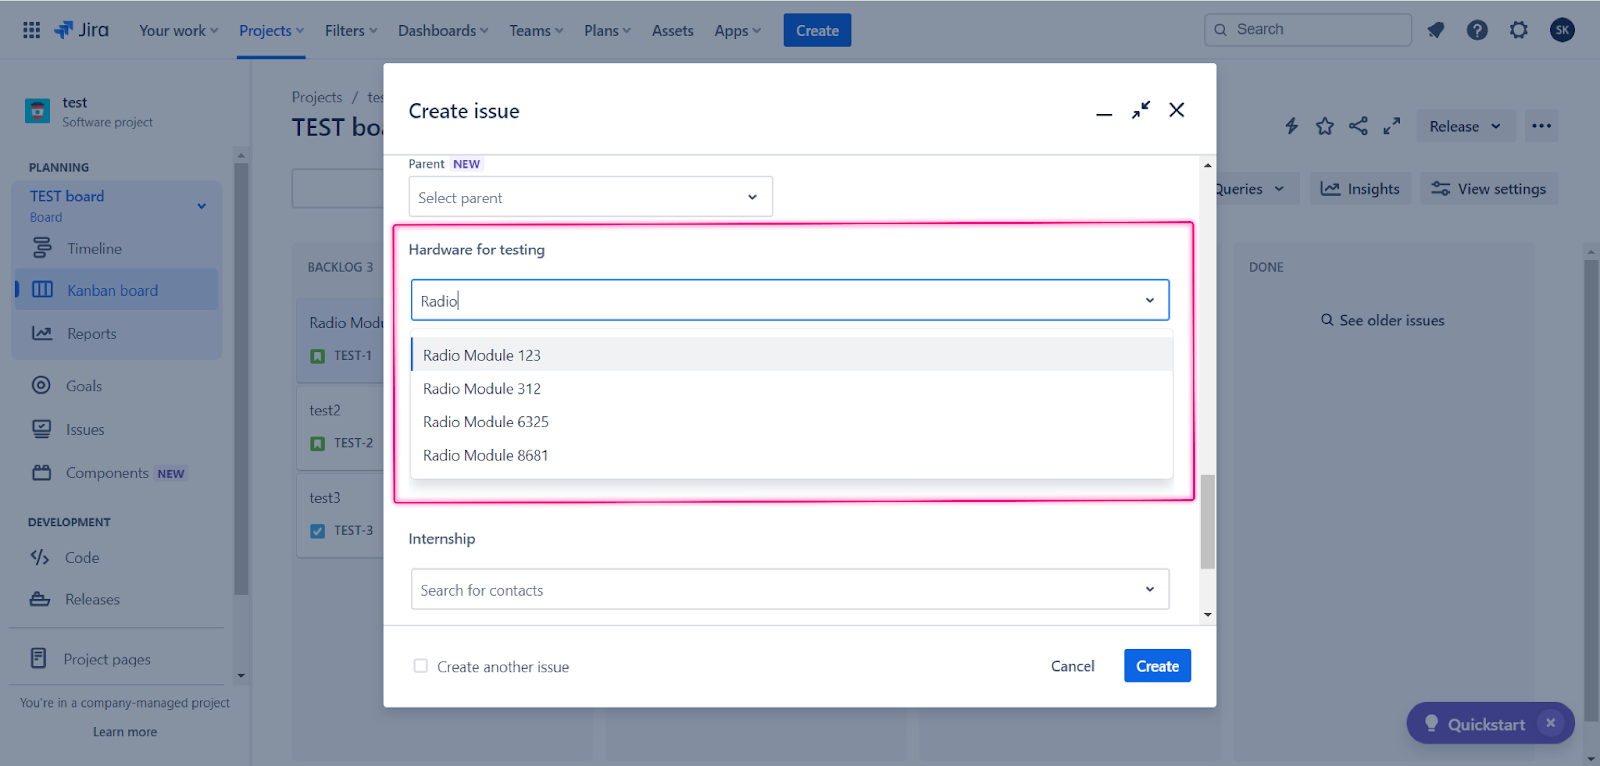Open Kanban board in the sidebar
This screenshot has width=1600, height=766.
coord(116,290)
